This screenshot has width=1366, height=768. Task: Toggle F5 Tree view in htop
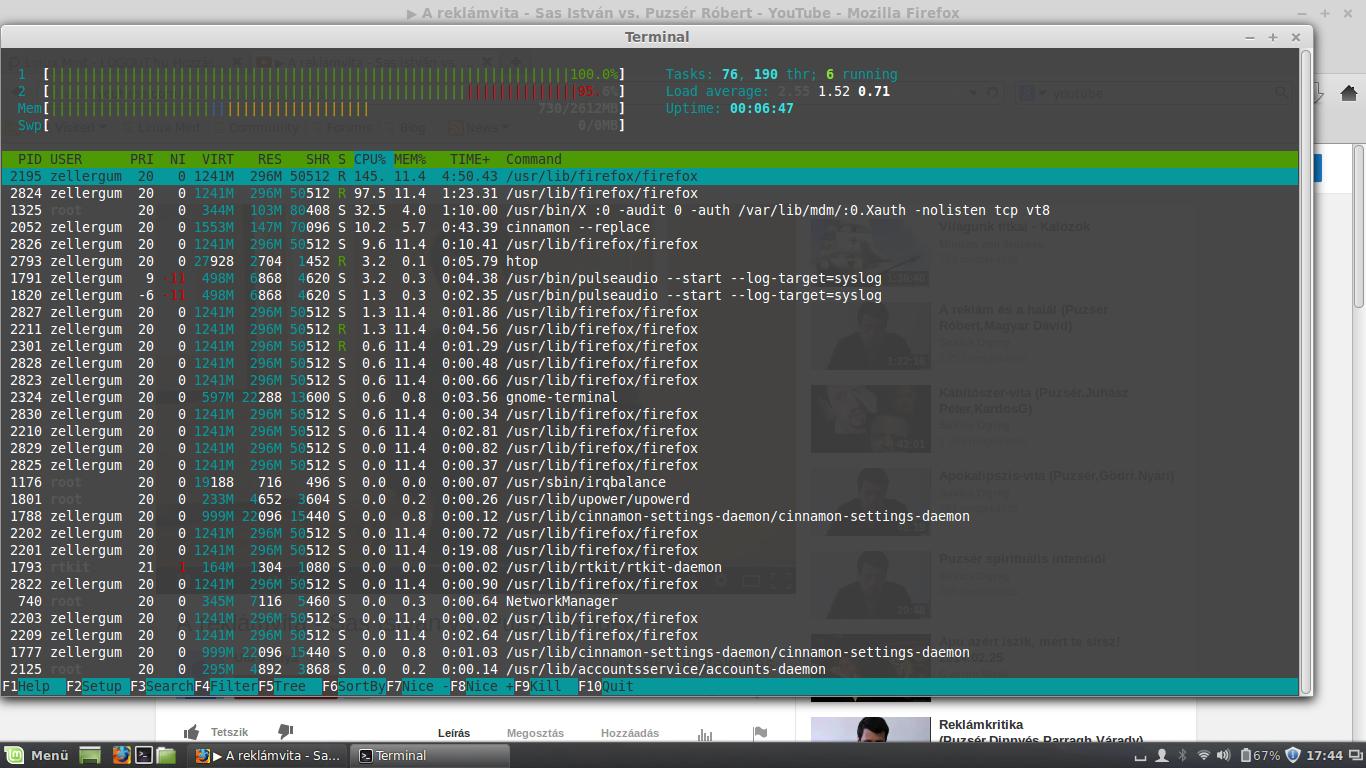(x=290, y=686)
